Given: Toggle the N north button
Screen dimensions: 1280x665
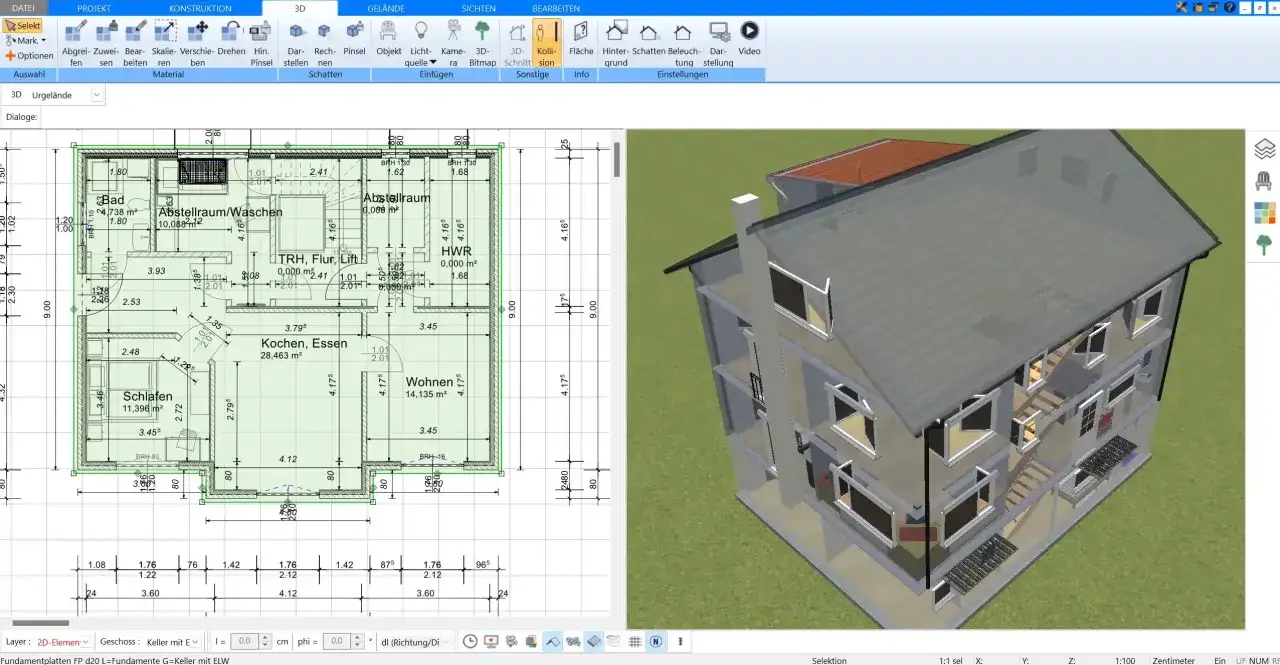Looking at the screenshot, I should click(656, 641).
